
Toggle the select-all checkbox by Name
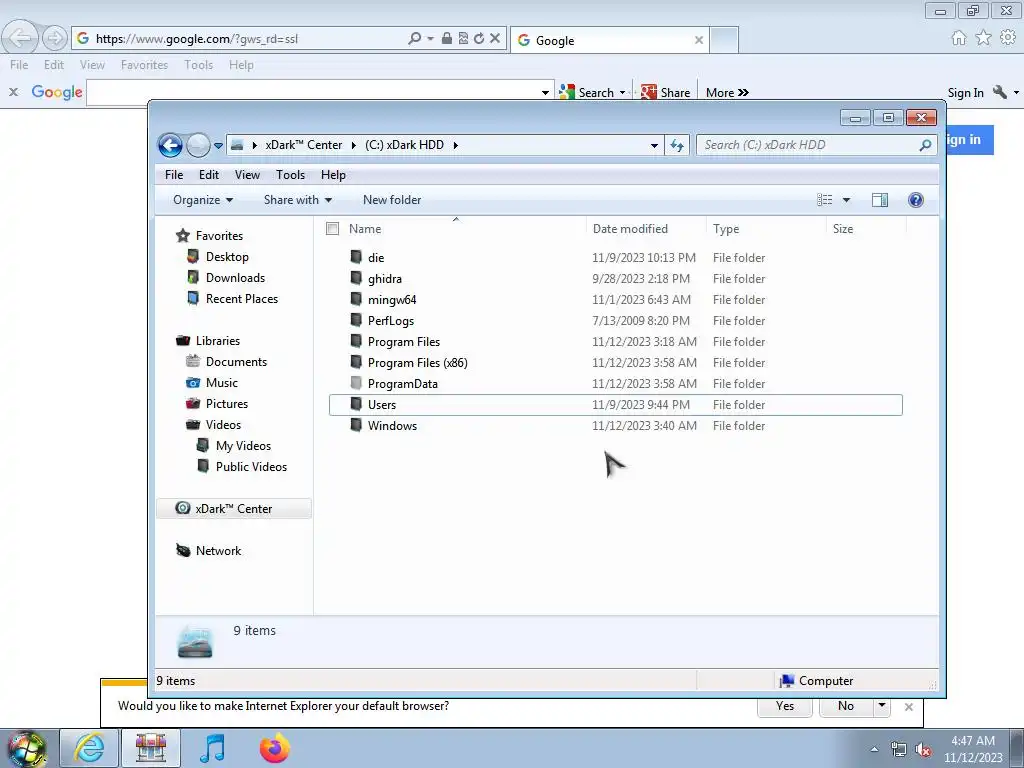[x=332, y=229]
